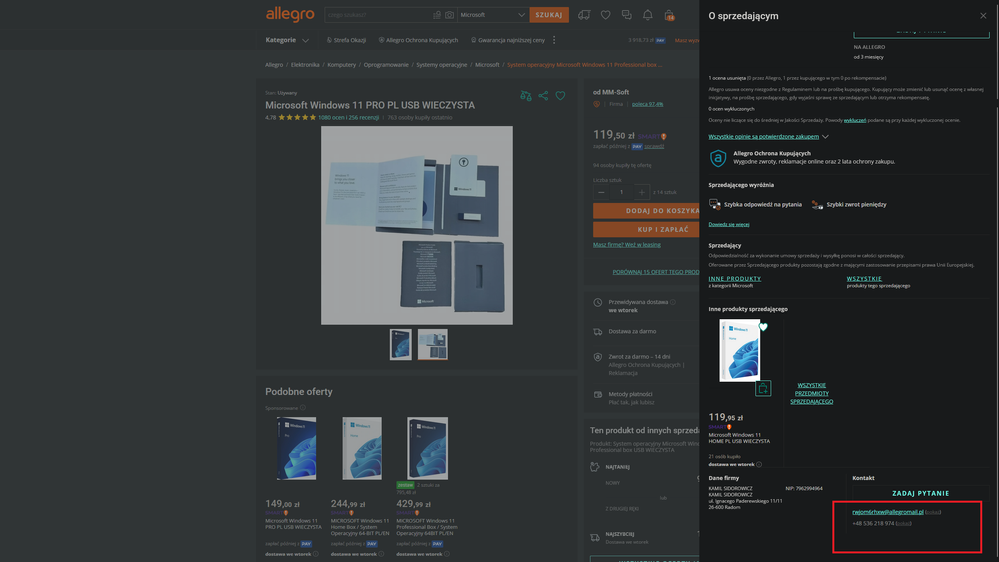Increase quantity with plus button

coord(642,192)
